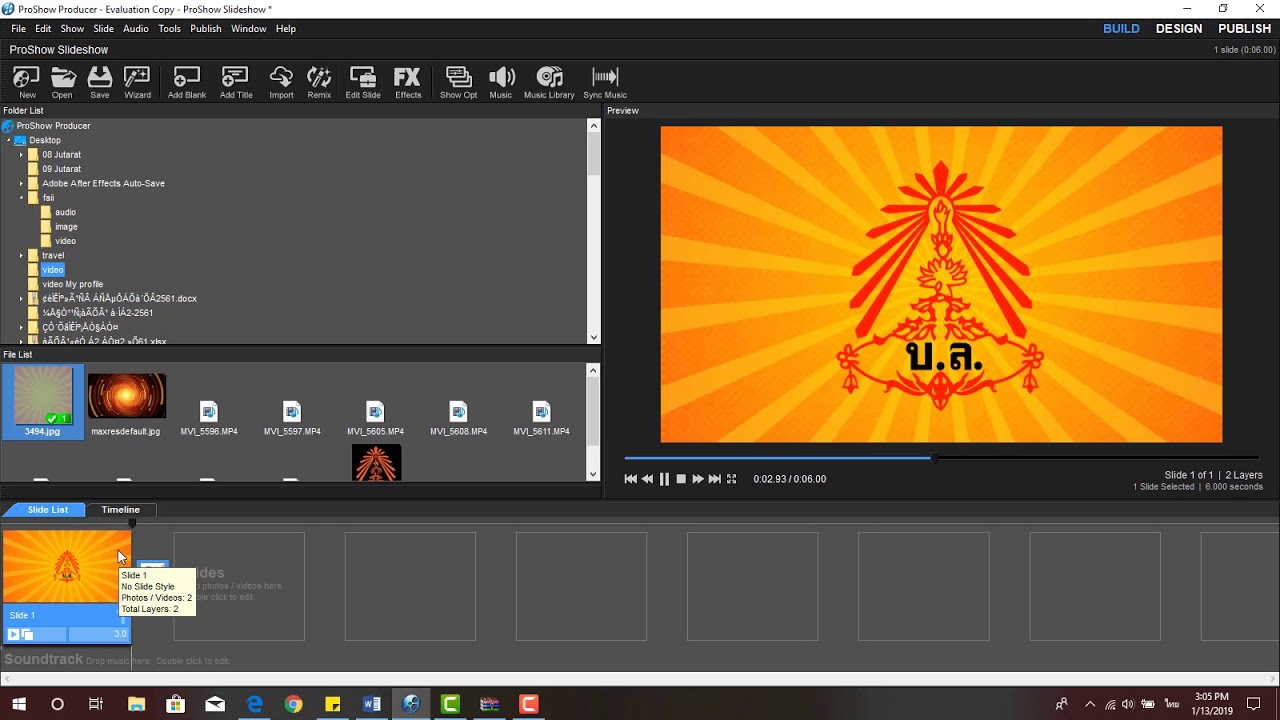
Task: Open File Explorer from taskbar
Action: click(136, 704)
